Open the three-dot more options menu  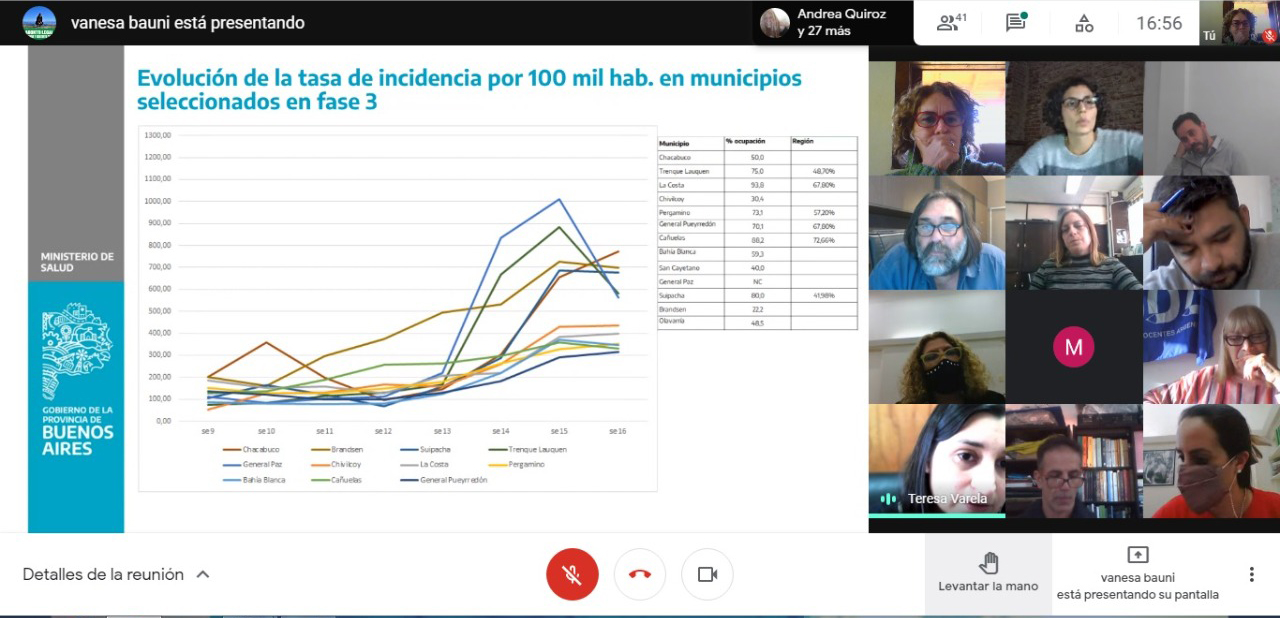(1251, 574)
